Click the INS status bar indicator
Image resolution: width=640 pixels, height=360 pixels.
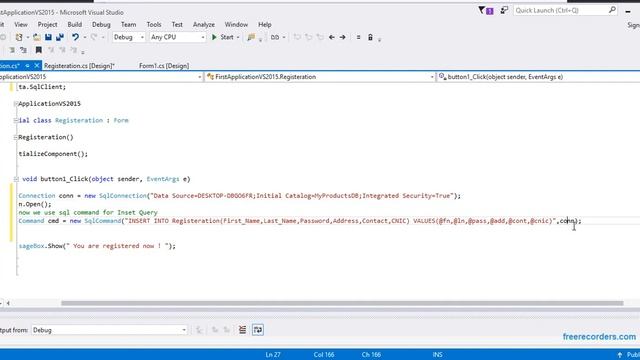coord(438,355)
